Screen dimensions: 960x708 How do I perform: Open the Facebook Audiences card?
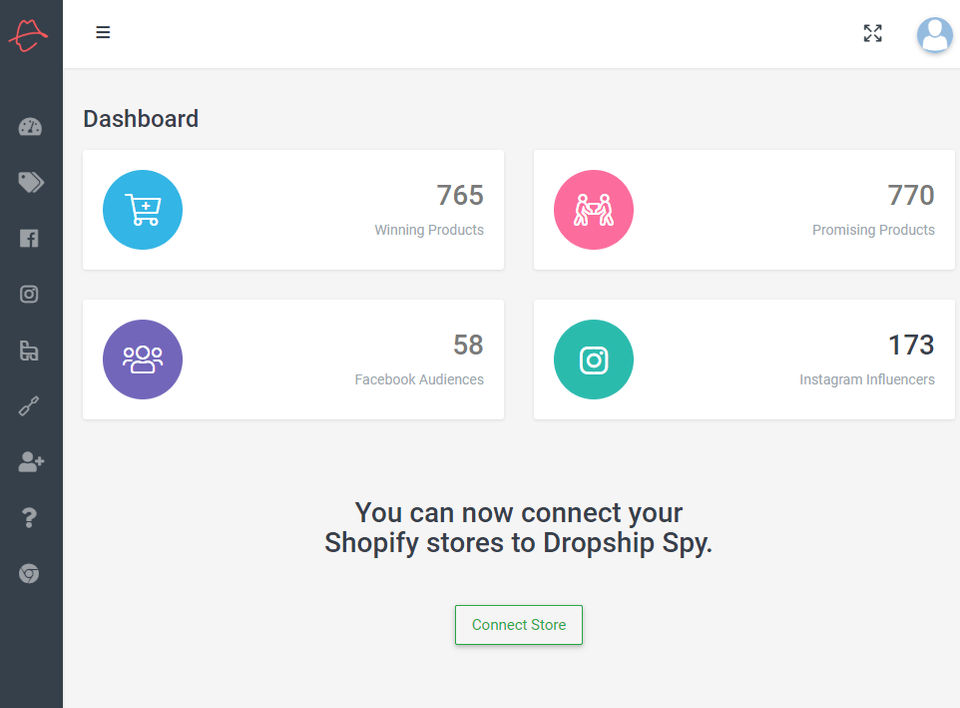tap(293, 359)
